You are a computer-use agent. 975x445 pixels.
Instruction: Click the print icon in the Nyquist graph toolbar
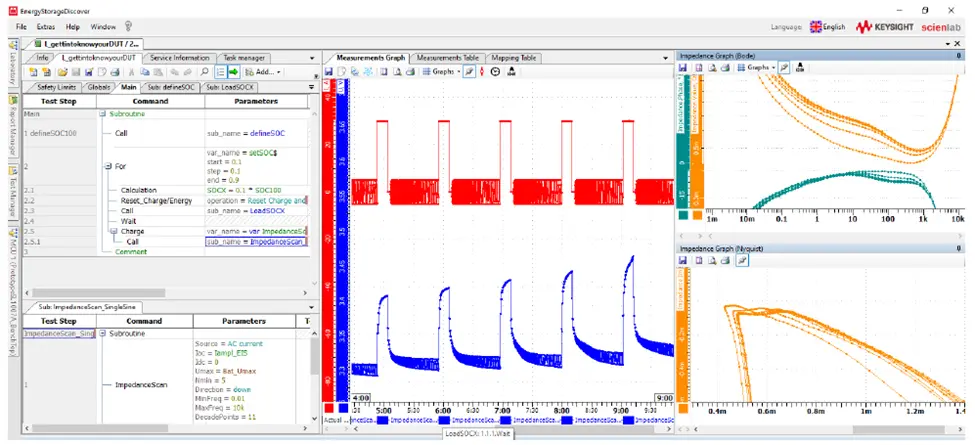pyautogui.click(x=726, y=260)
